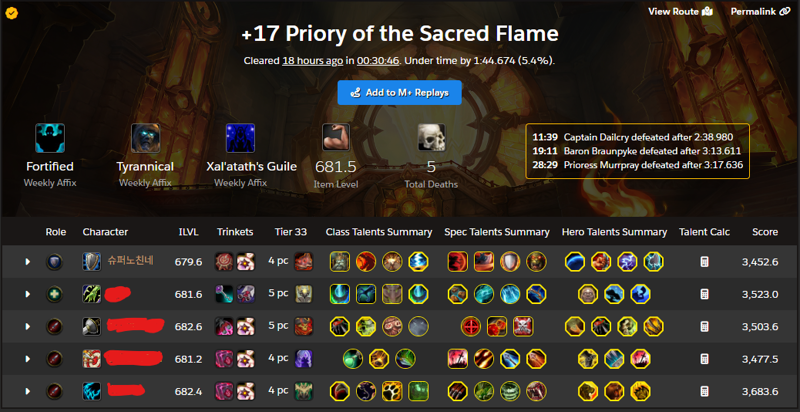The width and height of the screenshot is (800, 412).
Task: Click the tier set icon in 679.6 ilvl row
Action: 304,262
